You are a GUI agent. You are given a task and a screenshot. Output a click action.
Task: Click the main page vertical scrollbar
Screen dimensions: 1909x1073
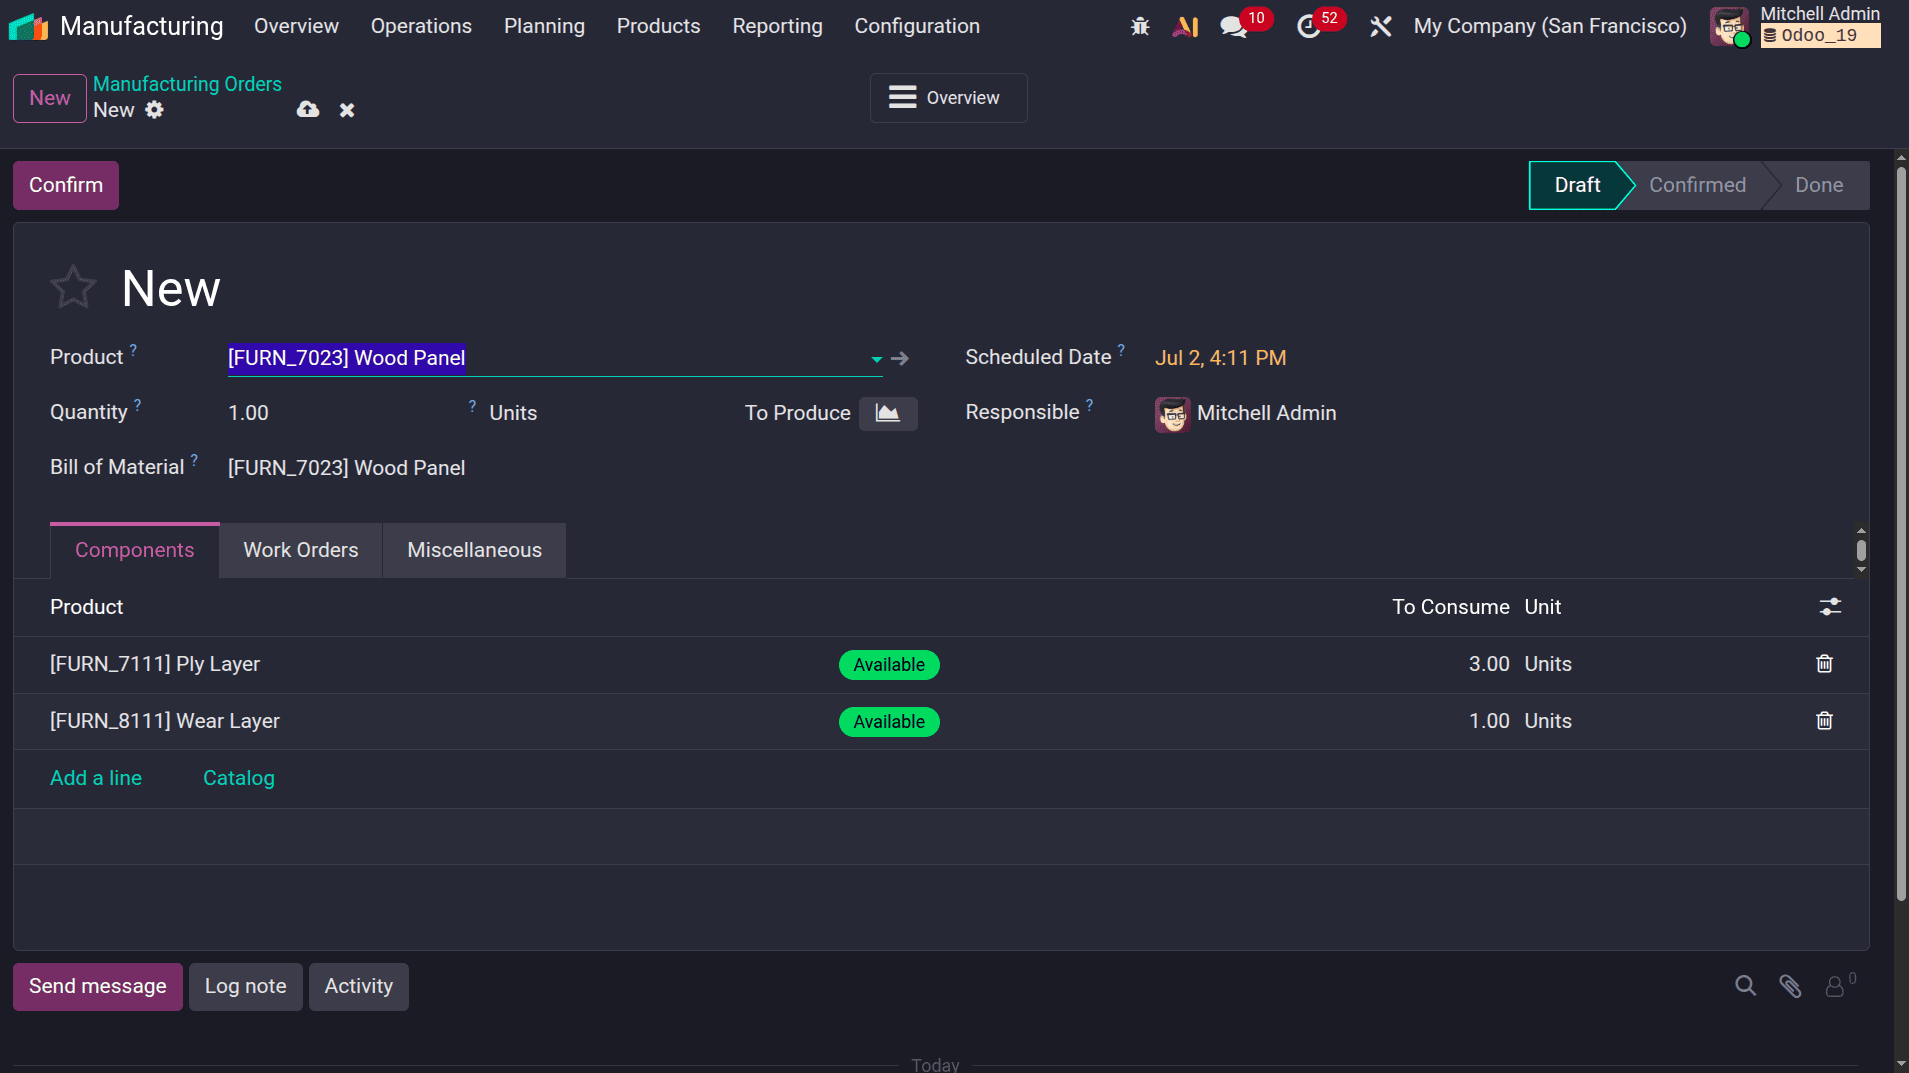click(x=1901, y=535)
